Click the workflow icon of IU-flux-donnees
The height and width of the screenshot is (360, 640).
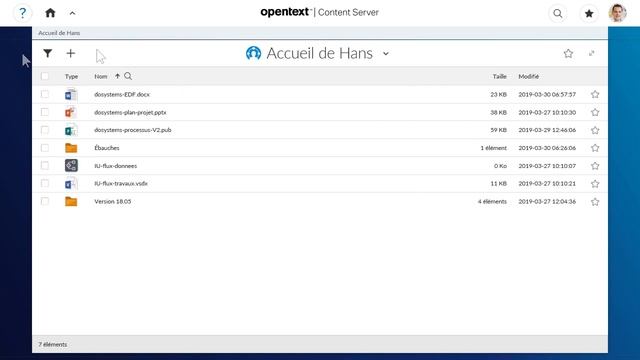pyautogui.click(x=71, y=166)
